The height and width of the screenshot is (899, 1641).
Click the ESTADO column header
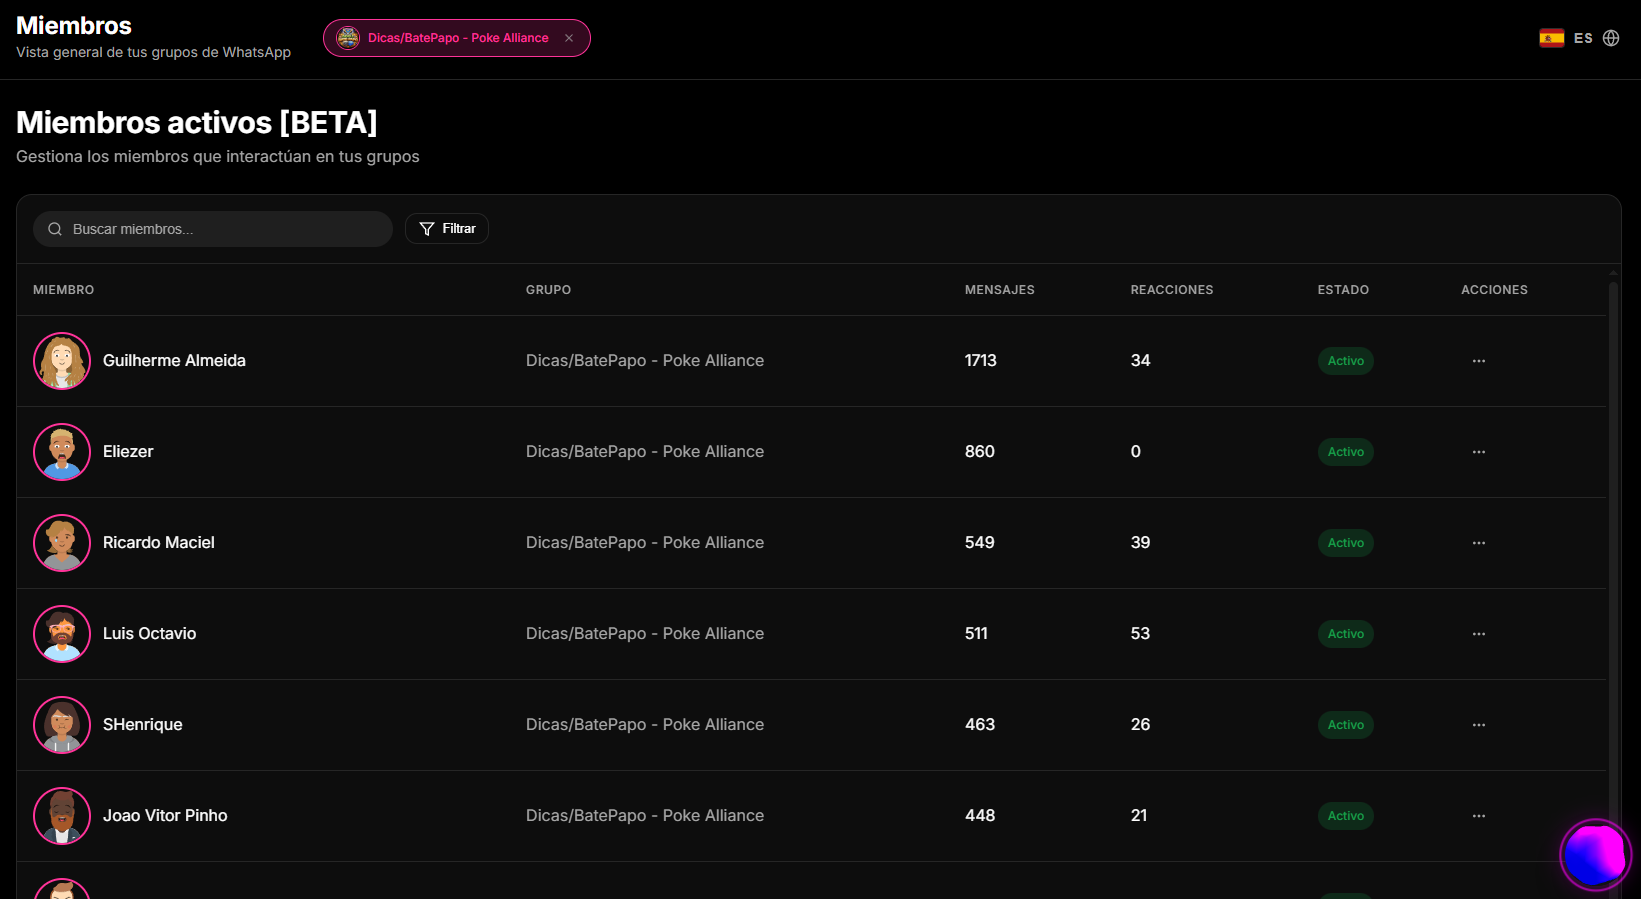[1343, 290]
